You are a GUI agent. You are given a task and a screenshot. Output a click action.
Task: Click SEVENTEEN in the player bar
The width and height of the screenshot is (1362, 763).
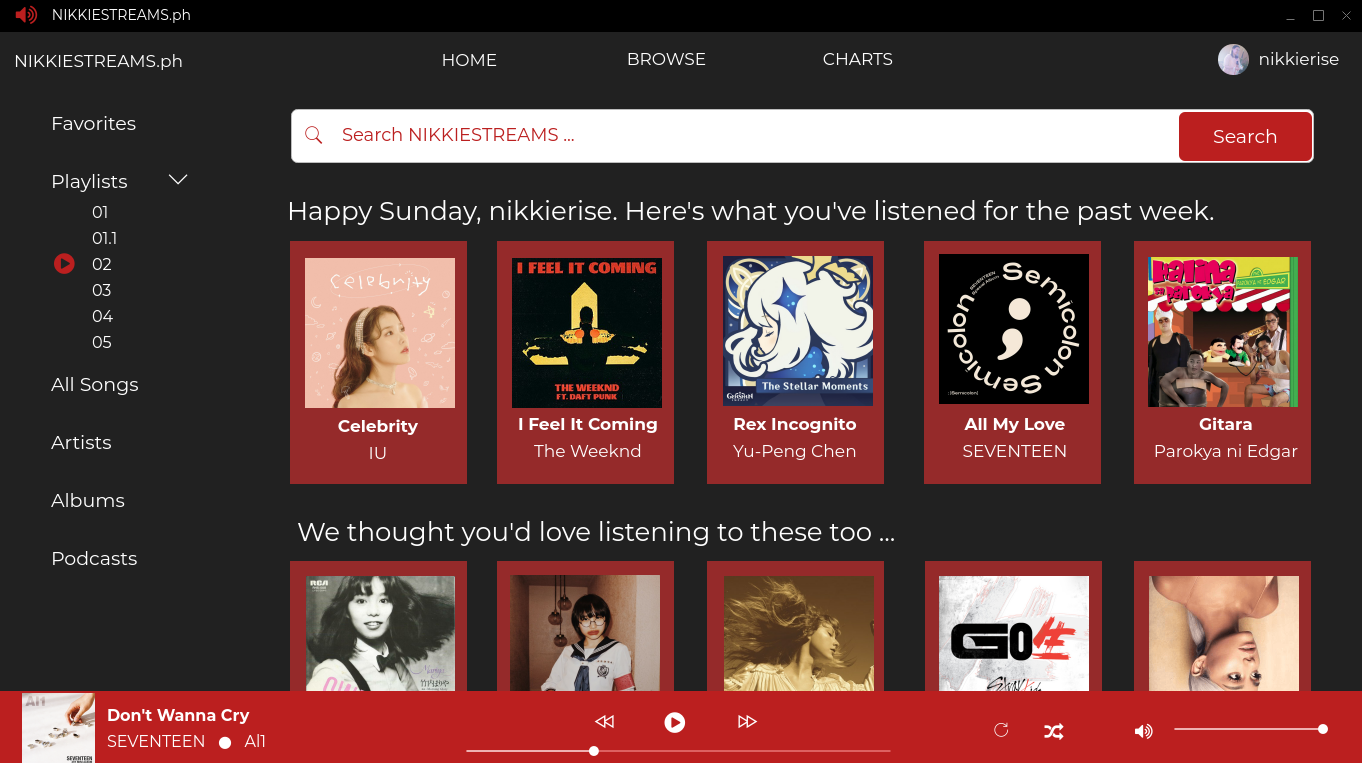156,741
